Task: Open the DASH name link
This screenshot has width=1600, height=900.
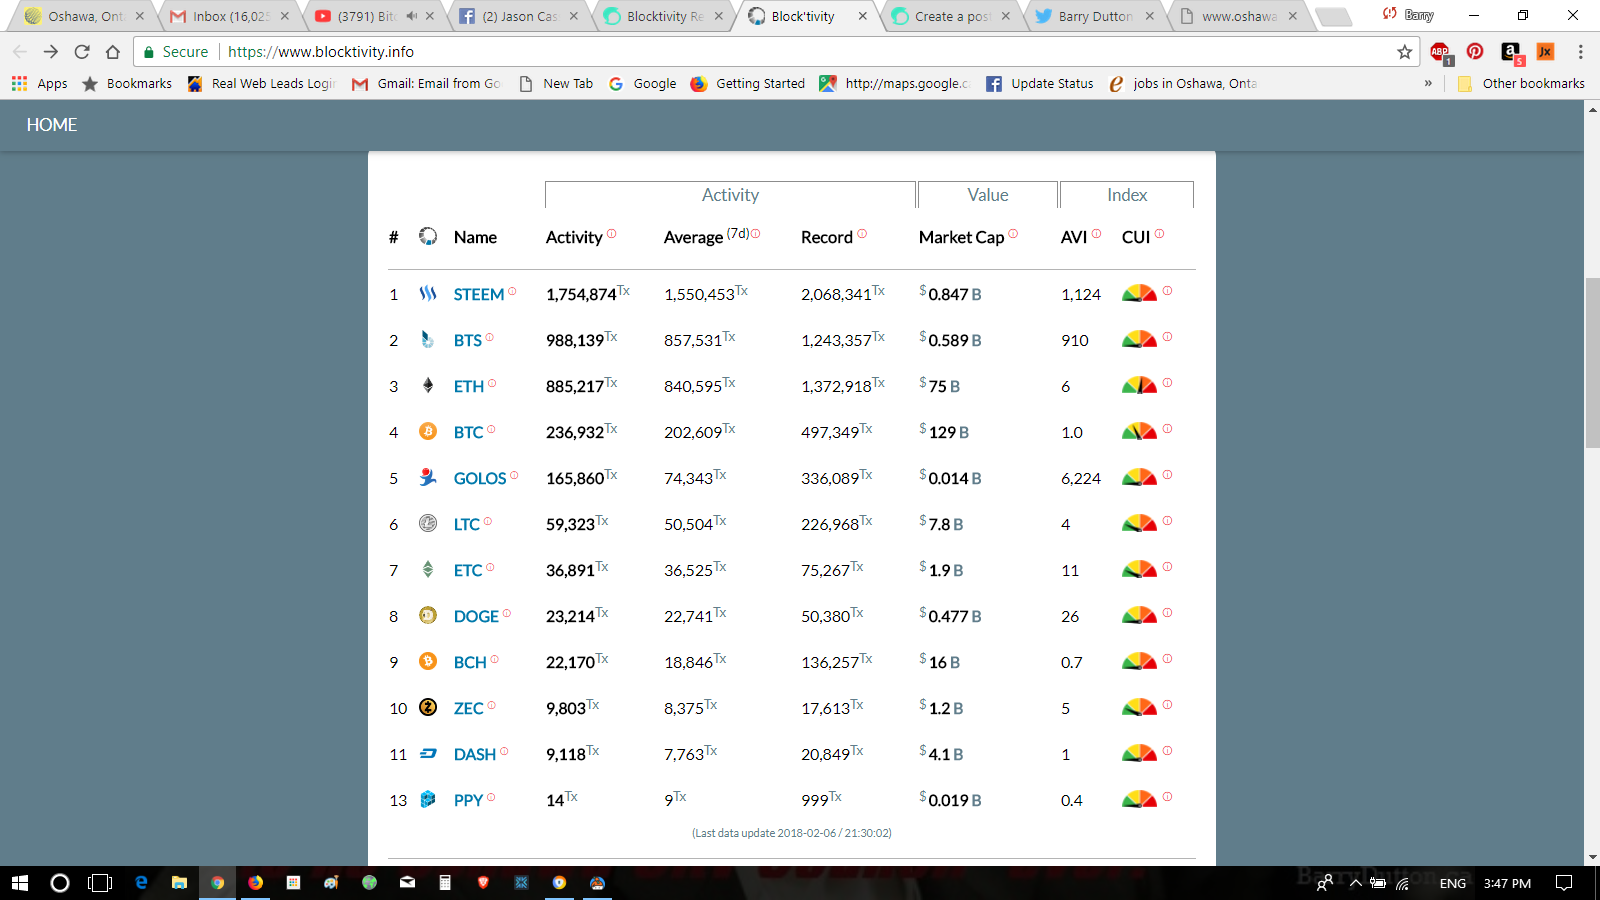Action: point(475,754)
